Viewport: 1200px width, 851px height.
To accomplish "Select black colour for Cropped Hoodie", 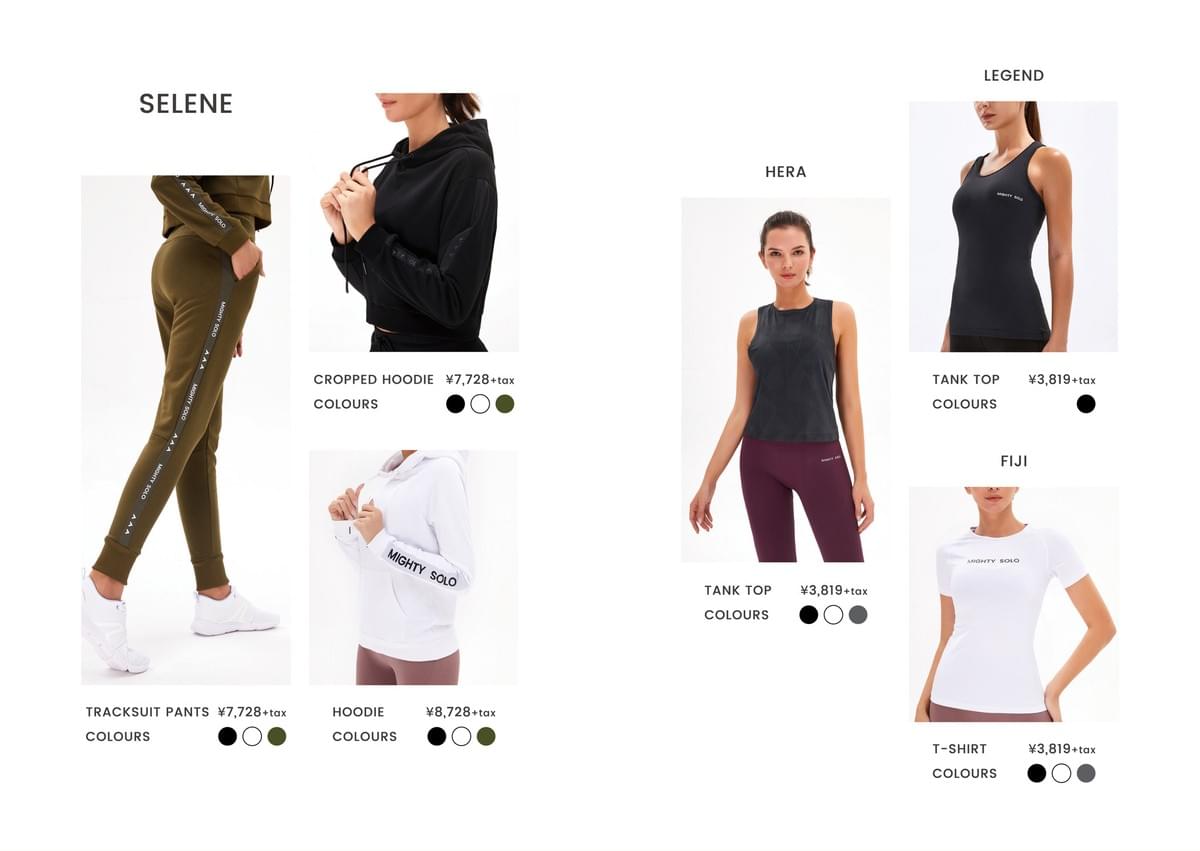I will [455, 404].
